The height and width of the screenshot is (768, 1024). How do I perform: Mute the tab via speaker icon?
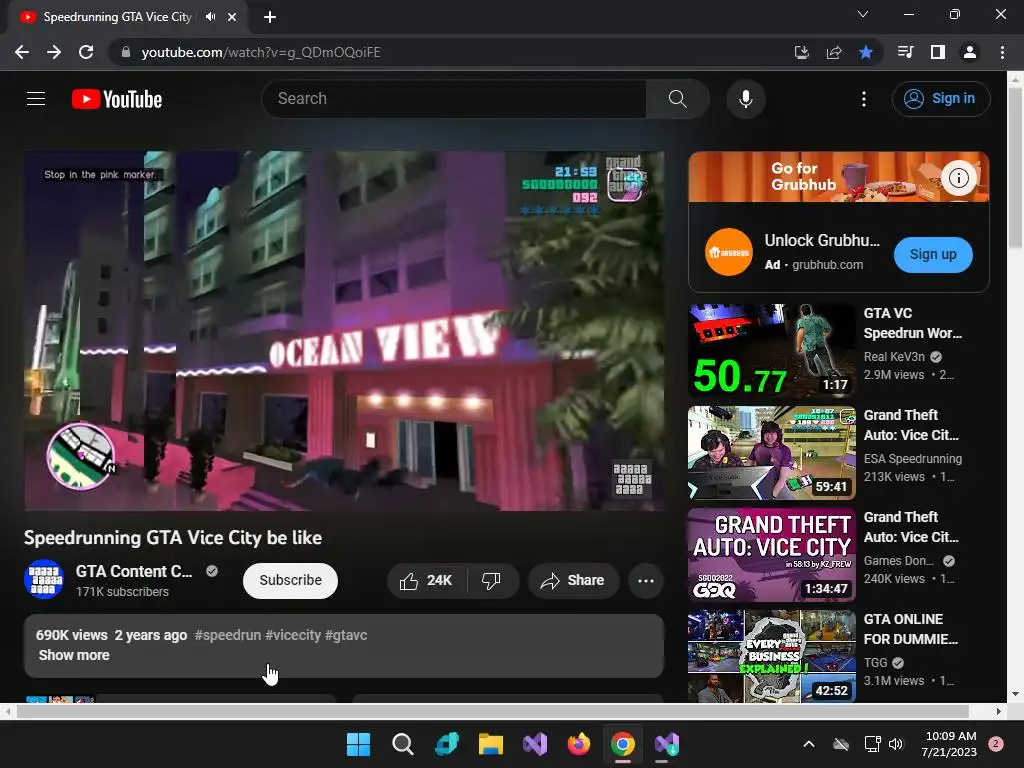coord(210,17)
